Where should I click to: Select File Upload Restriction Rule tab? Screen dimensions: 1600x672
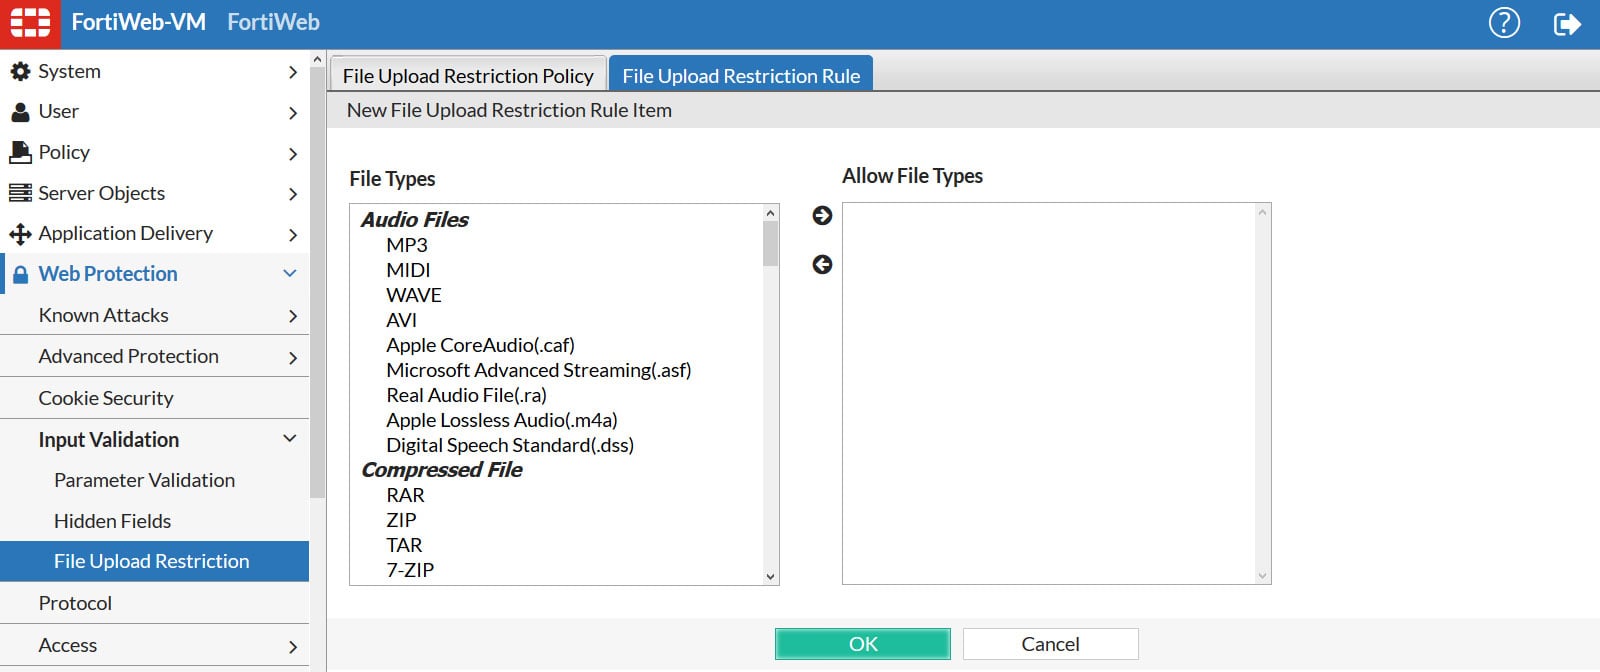tap(741, 75)
